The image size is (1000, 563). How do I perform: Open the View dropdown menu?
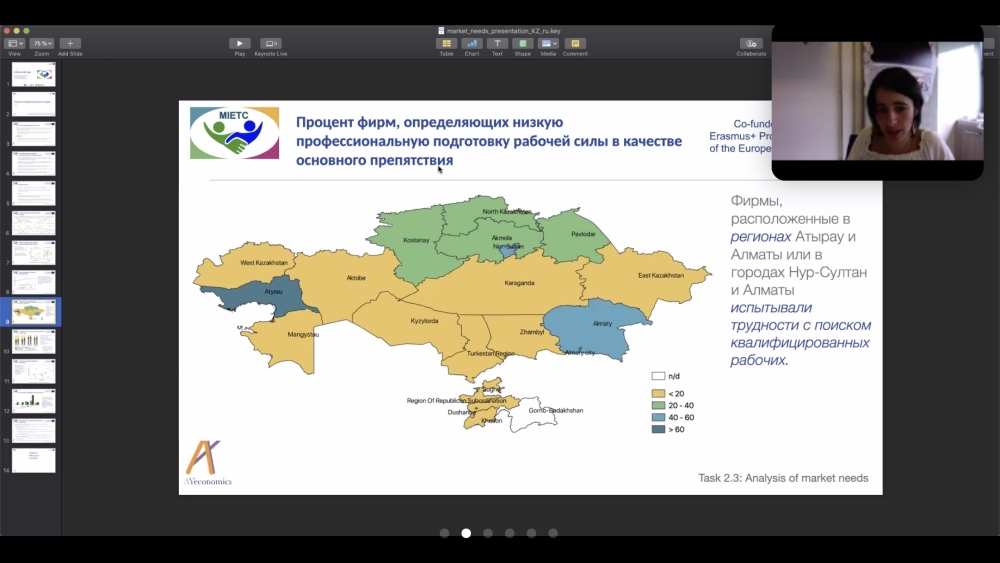click(15, 43)
